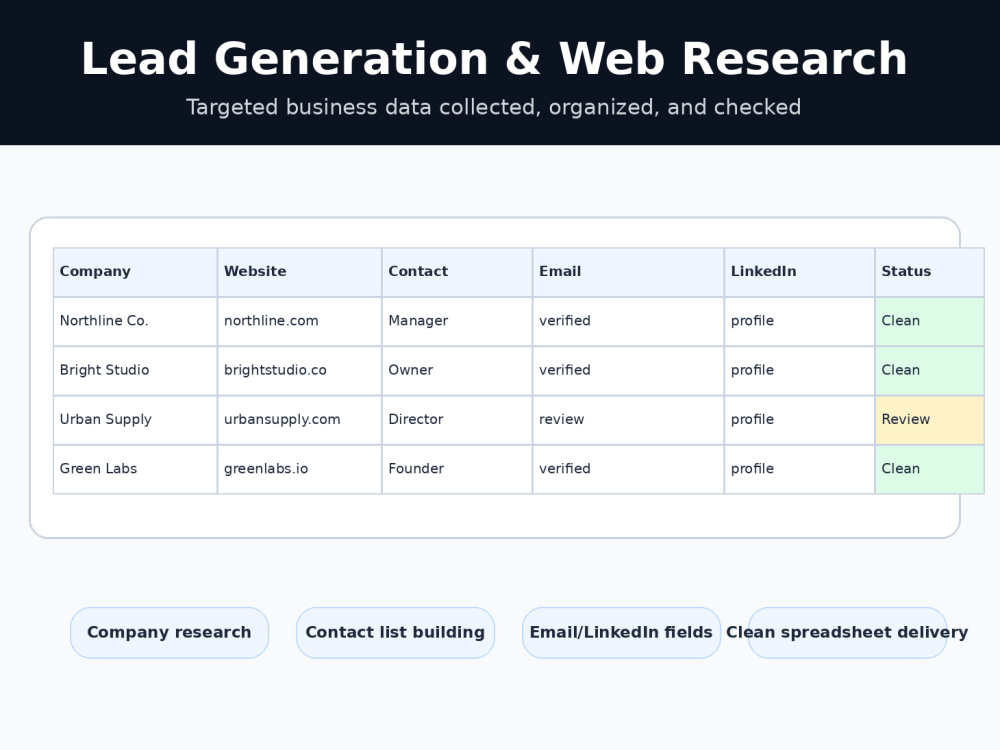Click the Bright Studio company cell
This screenshot has height=750, width=1000.
pyautogui.click(x=135, y=371)
